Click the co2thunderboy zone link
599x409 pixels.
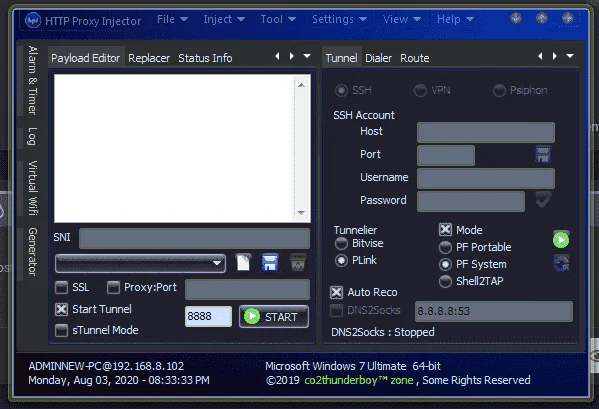[x=359, y=380]
